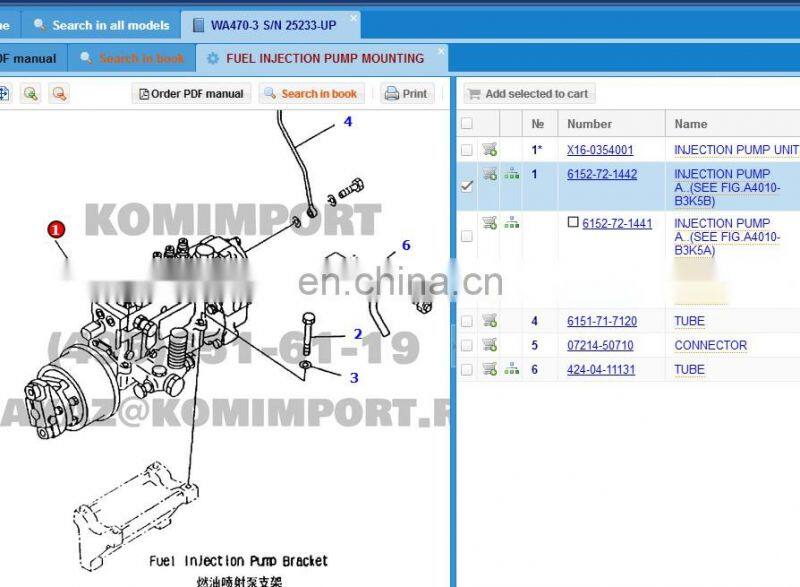
Task: Click the add-to-cart icon for part X16-0354001
Action: click(x=489, y=149)
